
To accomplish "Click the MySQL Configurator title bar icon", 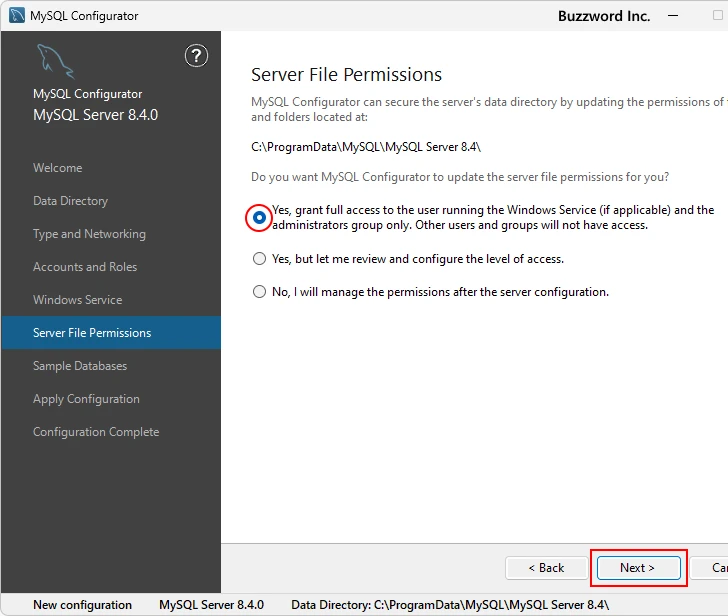I will tap(17, 15).
